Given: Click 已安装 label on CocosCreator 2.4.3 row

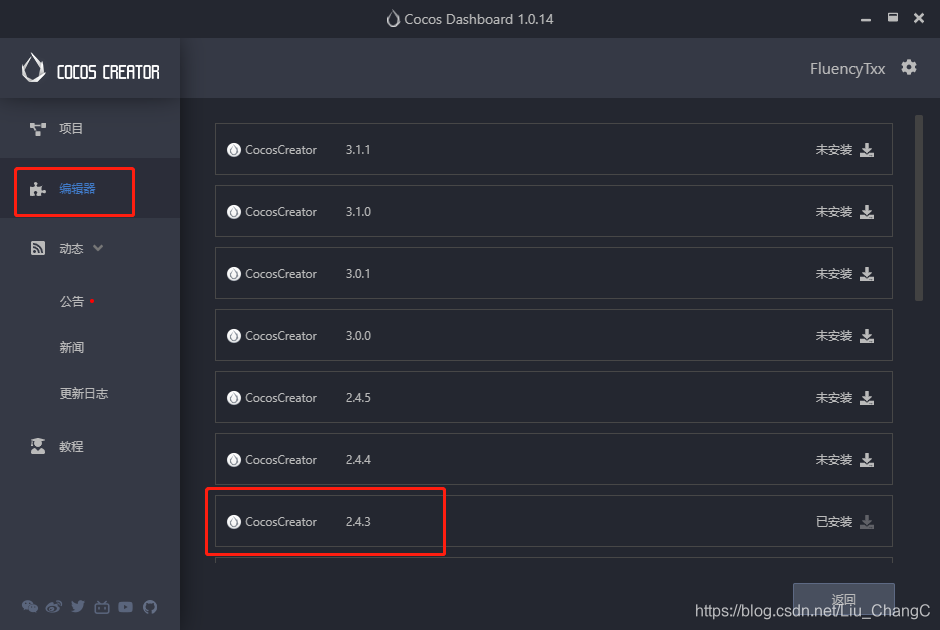Looking at the screenshot, I should (834, 522).
